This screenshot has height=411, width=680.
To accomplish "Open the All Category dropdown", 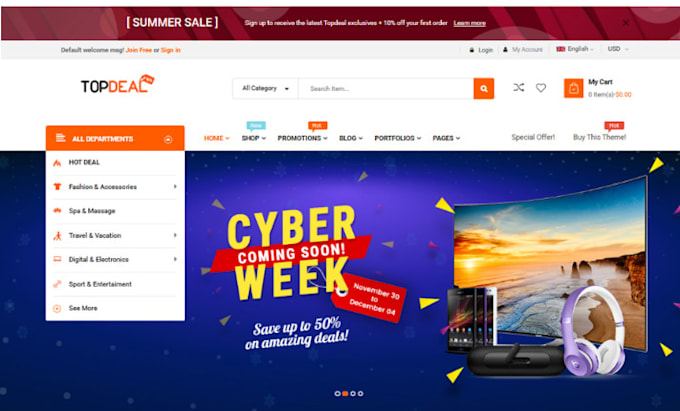I will (265, 88).
